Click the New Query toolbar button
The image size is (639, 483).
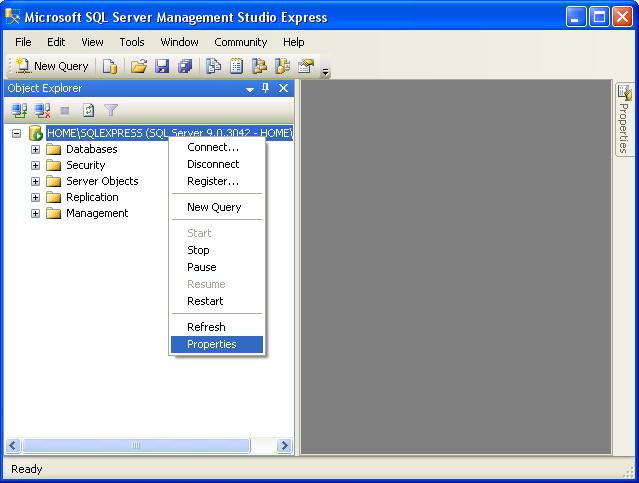pyautogui.click(x=52, y=66)
